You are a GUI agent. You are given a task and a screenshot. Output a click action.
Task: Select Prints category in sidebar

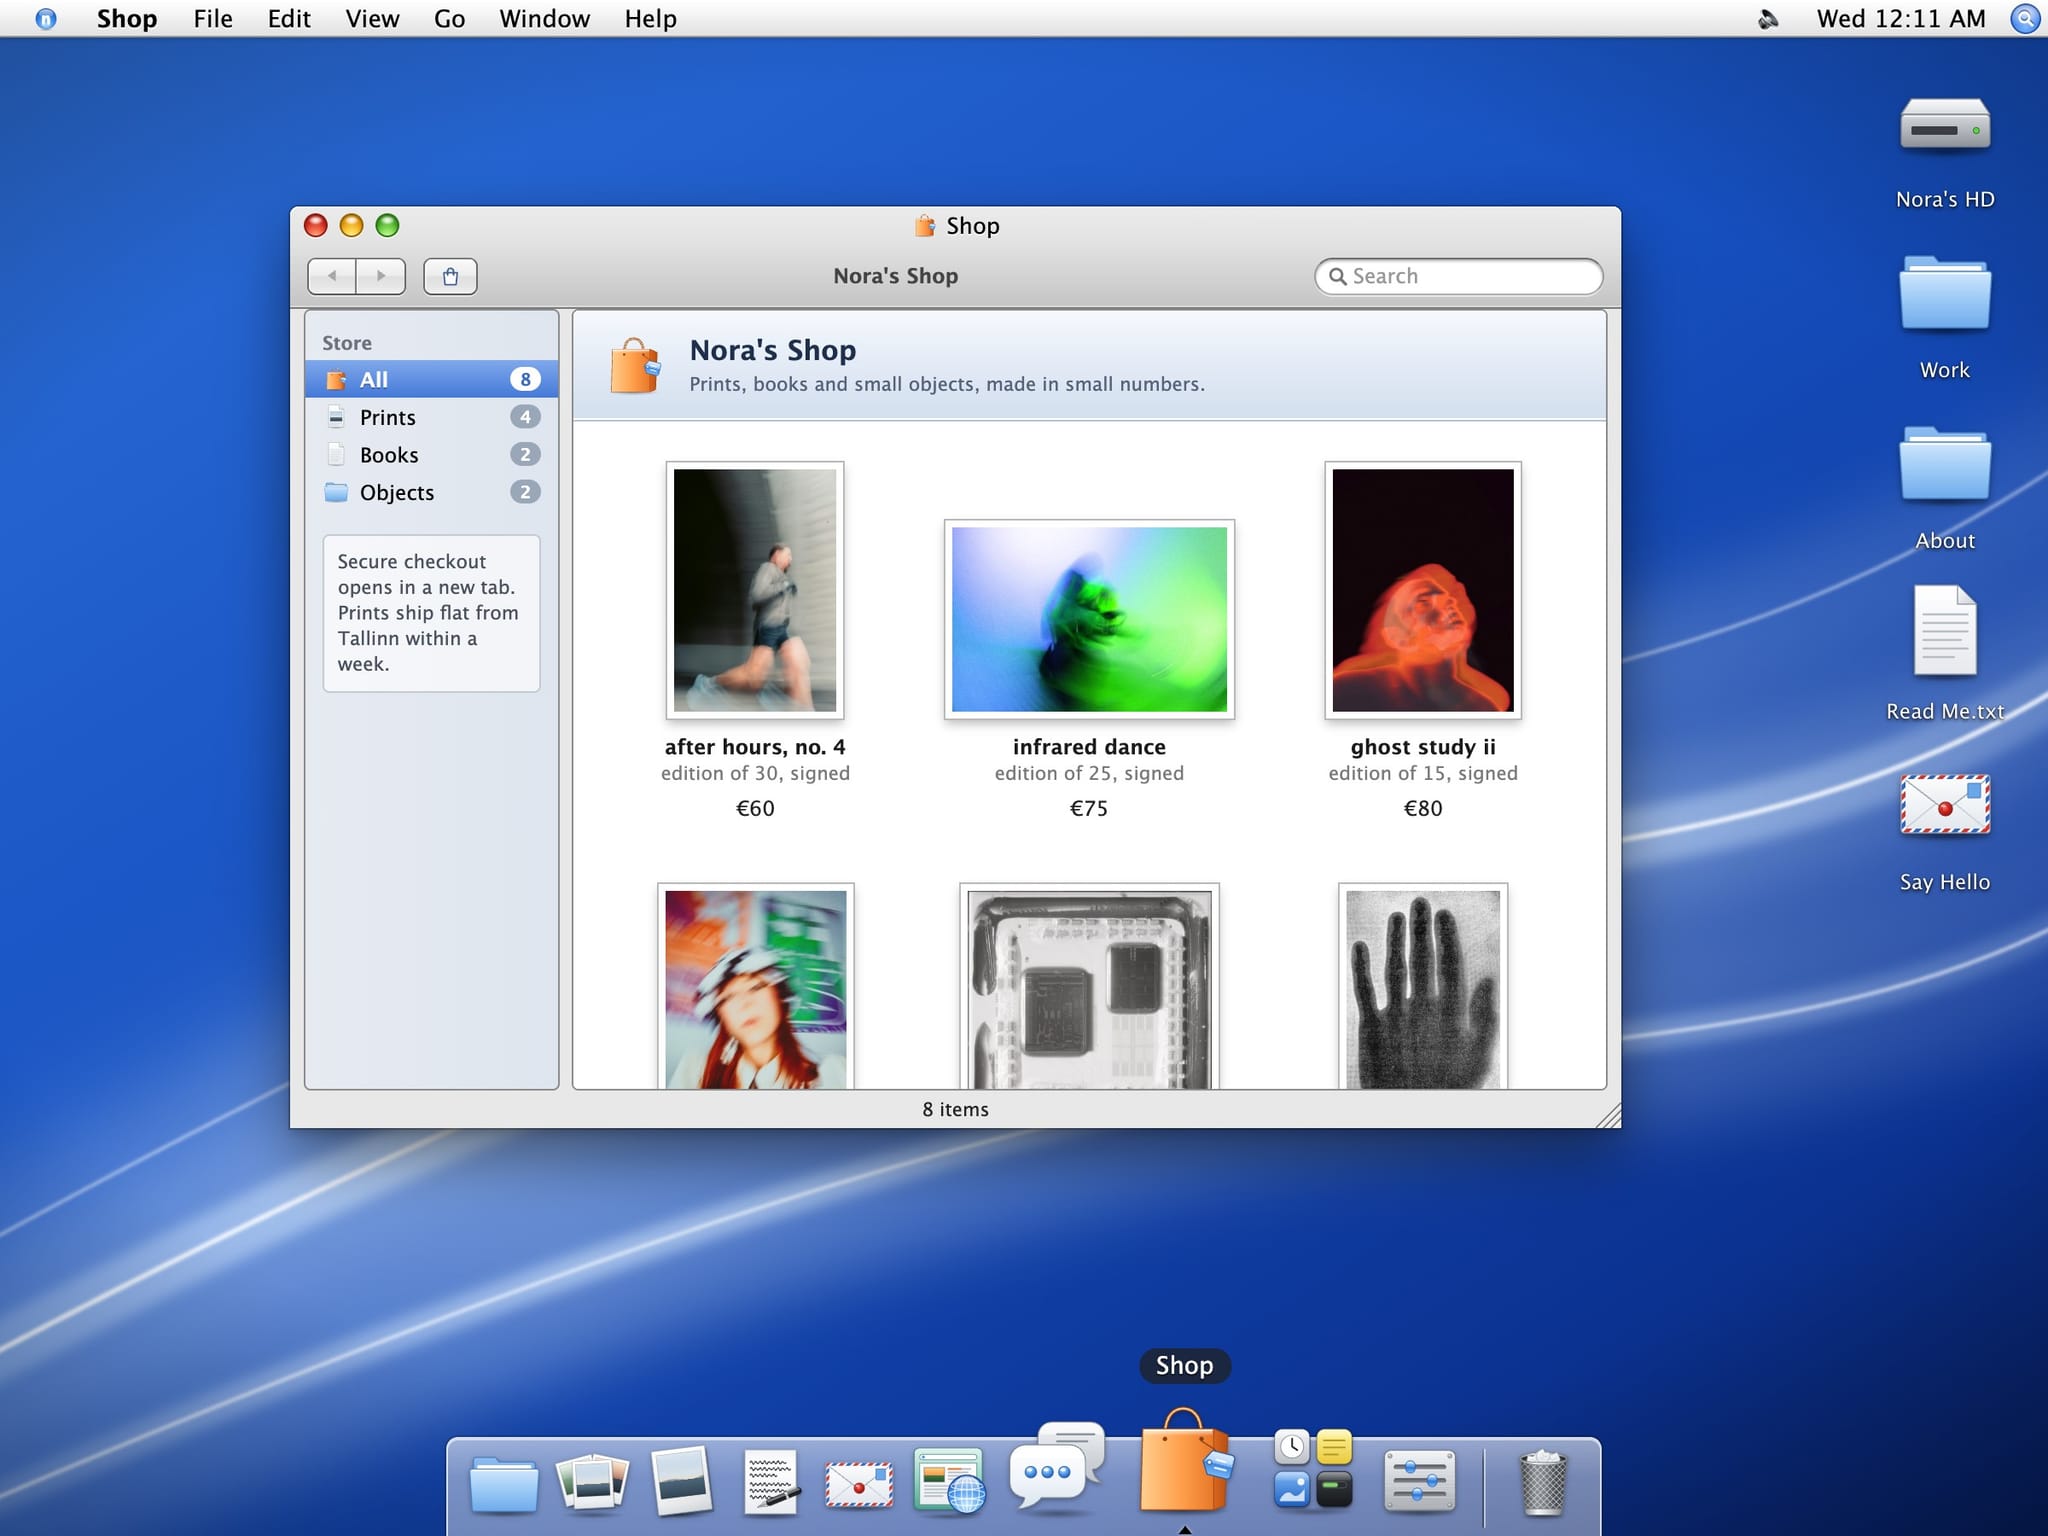[431, 417]
